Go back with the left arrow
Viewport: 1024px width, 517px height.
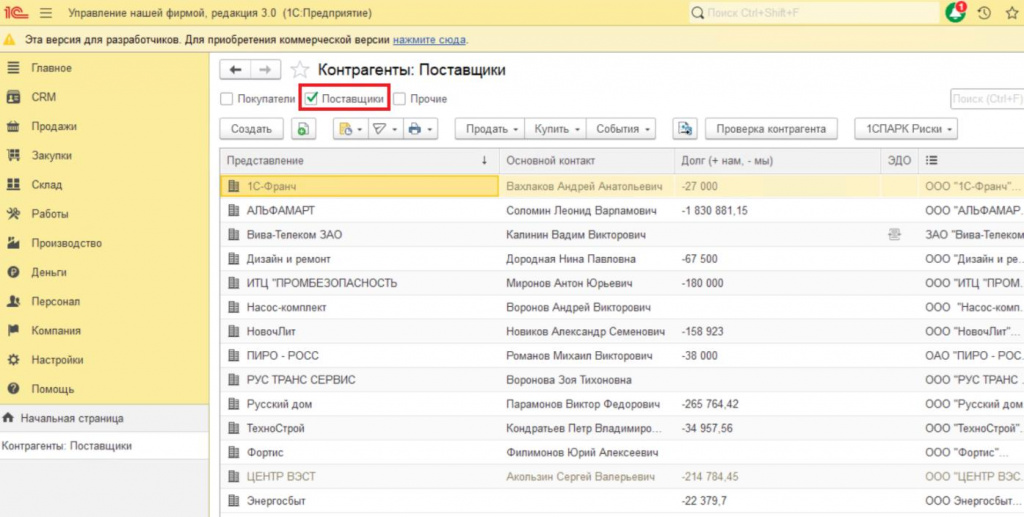[x=235, y=70]
